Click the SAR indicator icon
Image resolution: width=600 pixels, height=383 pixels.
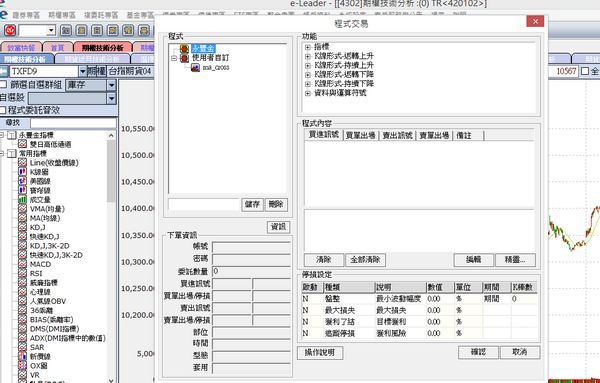pos(23,347)
